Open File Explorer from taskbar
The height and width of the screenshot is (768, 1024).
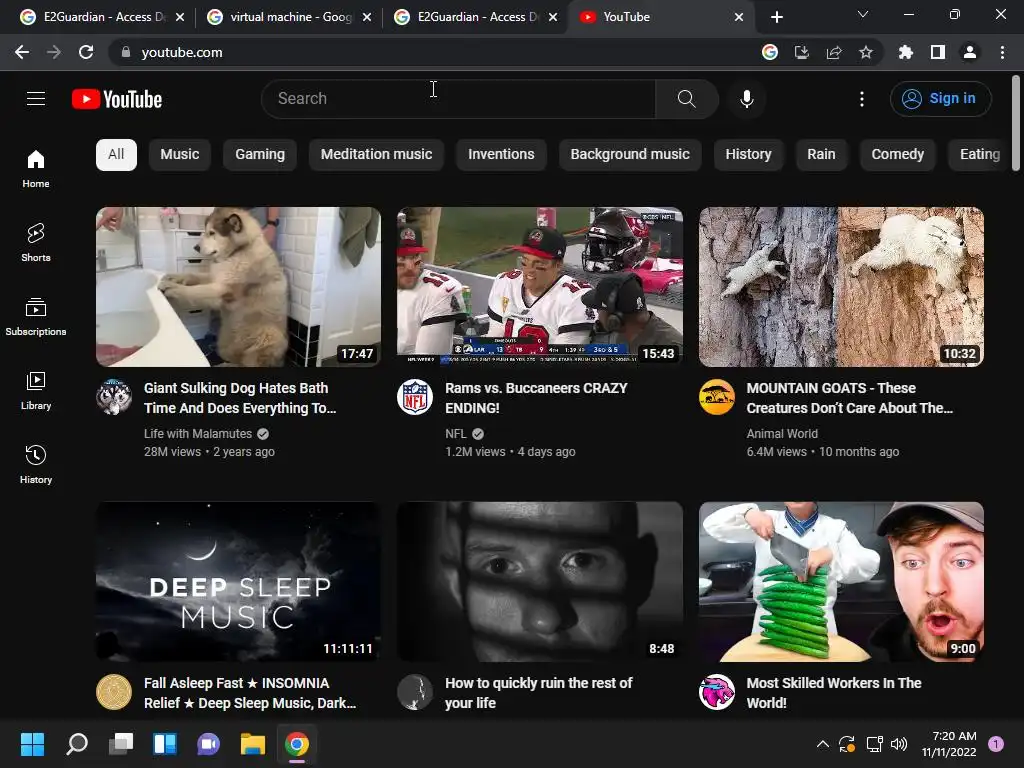(253, 744)
